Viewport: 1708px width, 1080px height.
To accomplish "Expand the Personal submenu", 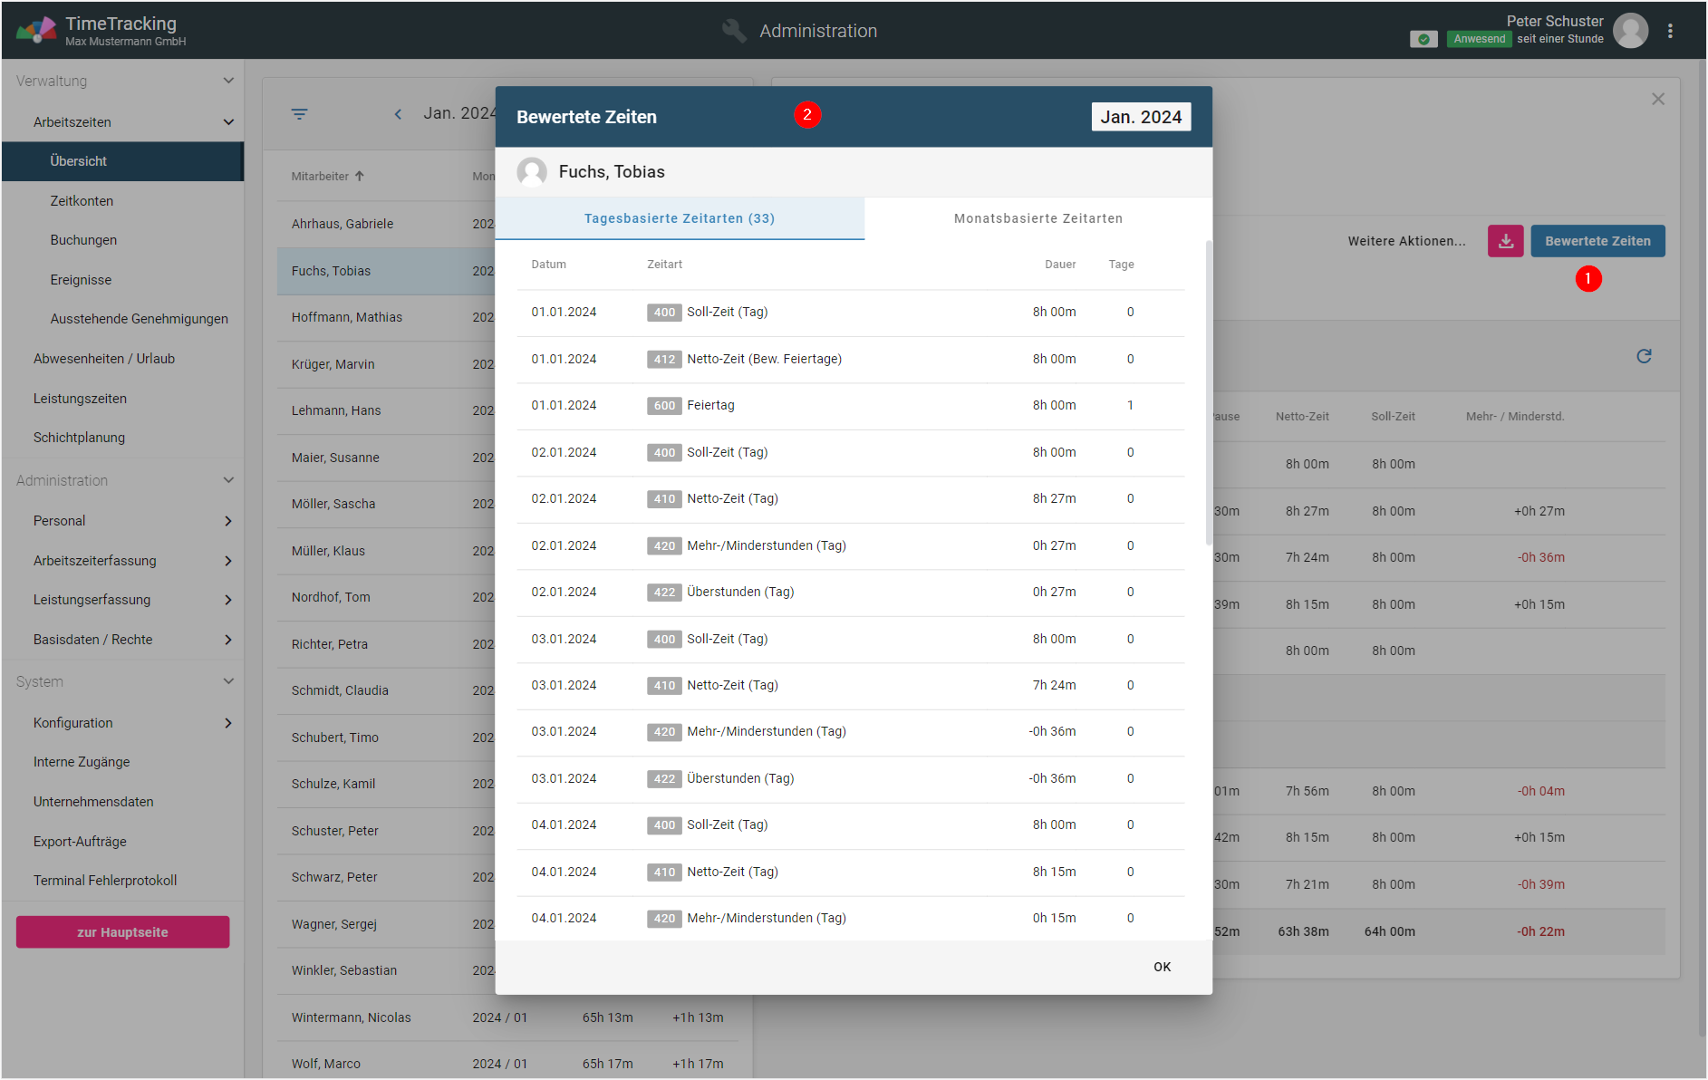I will [228, 521].
